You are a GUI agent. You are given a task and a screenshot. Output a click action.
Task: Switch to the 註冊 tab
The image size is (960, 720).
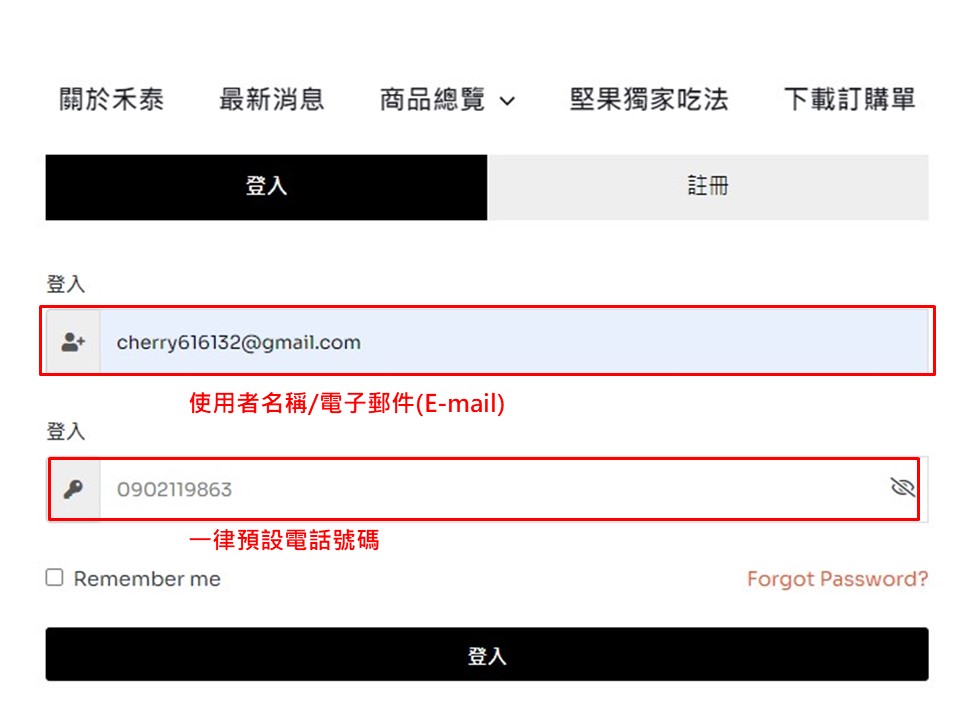(x=708, y=187)
